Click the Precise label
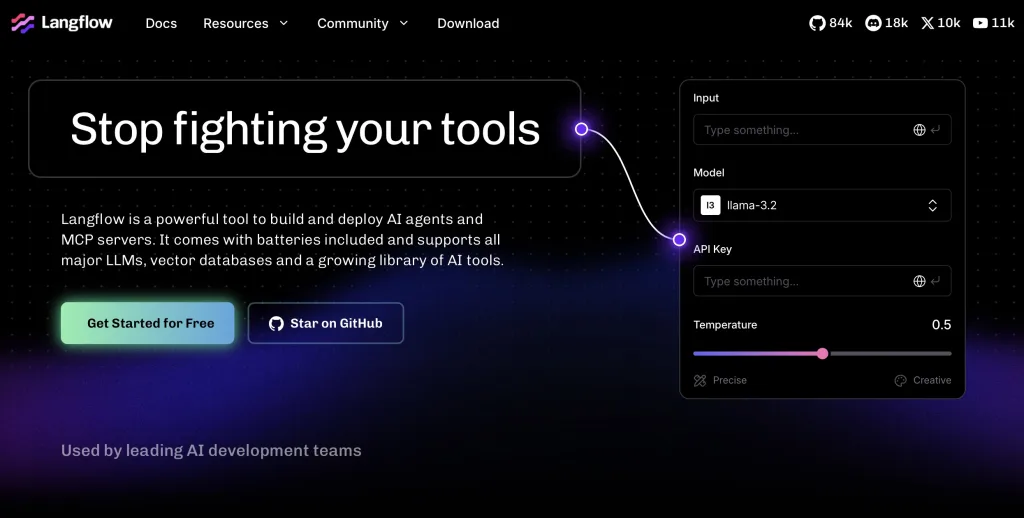 click(x=729, y=380)
